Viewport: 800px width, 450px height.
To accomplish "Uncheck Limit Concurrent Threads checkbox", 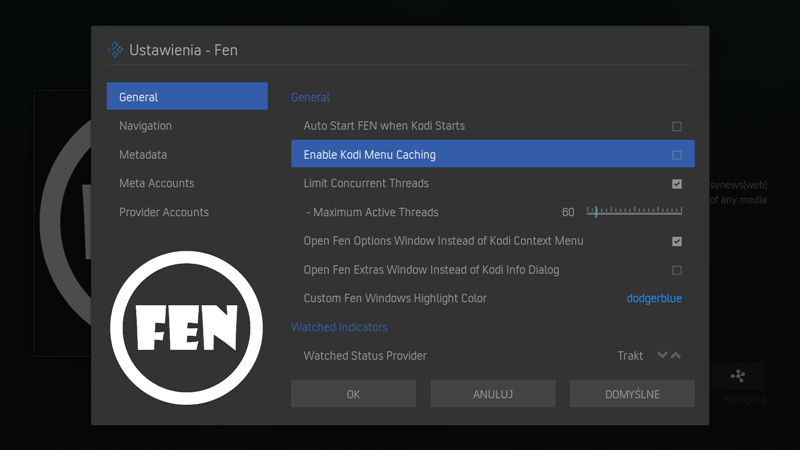I will (677, 184).
